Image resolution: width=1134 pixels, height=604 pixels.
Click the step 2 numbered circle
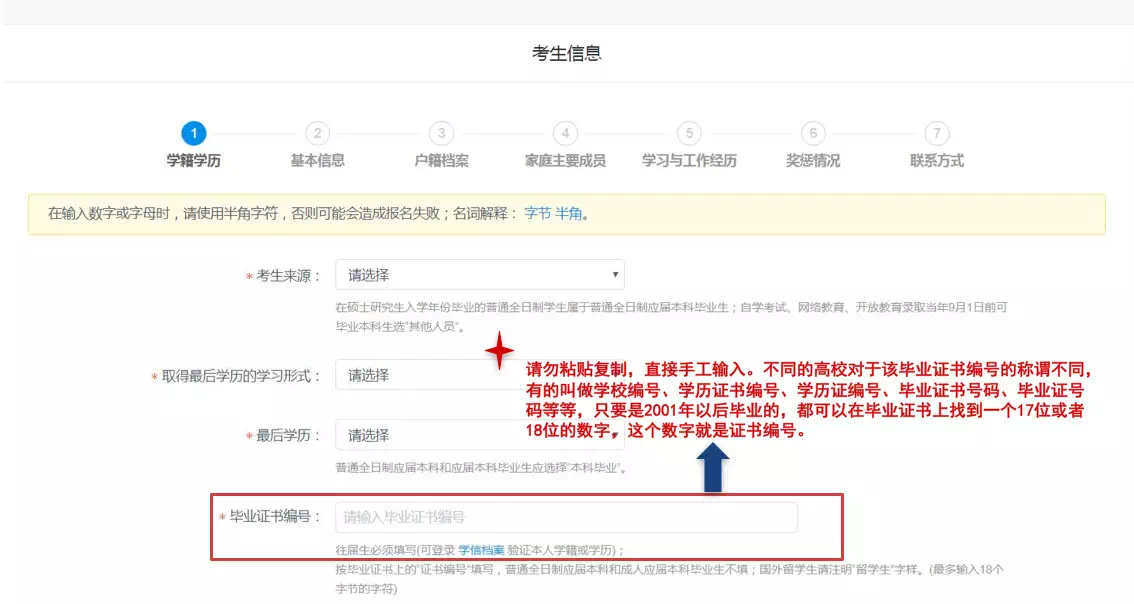(317, 134)
